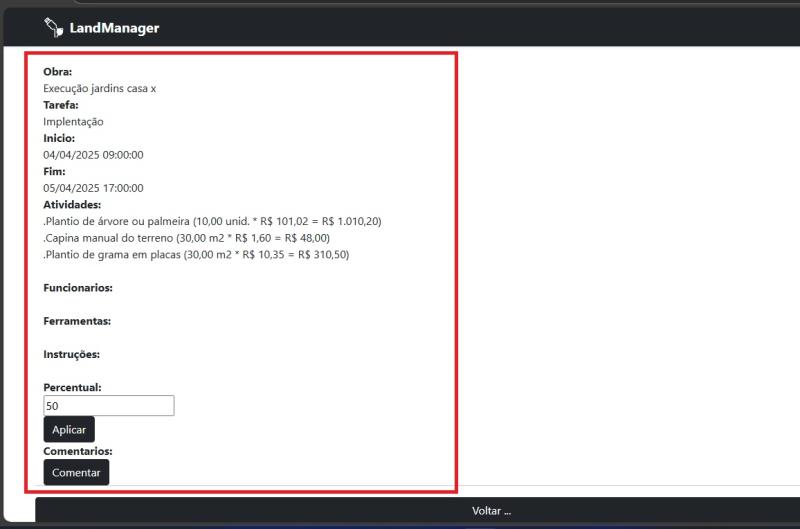800x529 pixels.
Task: Click the start date 04/04/2025 09:00:00
Action: coord(93,155)
